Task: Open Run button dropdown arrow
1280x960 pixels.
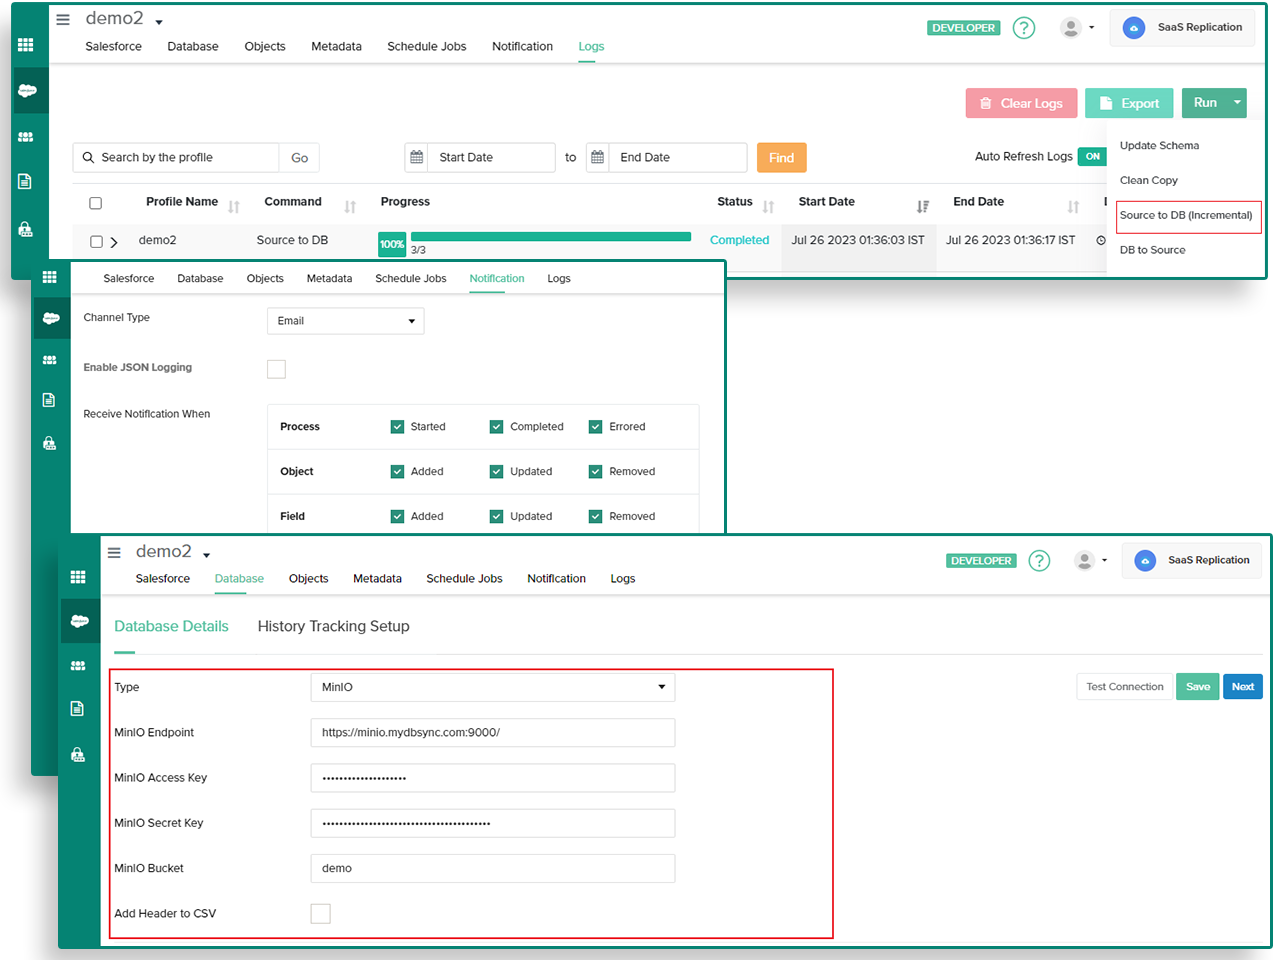Action: point(1237,103)
